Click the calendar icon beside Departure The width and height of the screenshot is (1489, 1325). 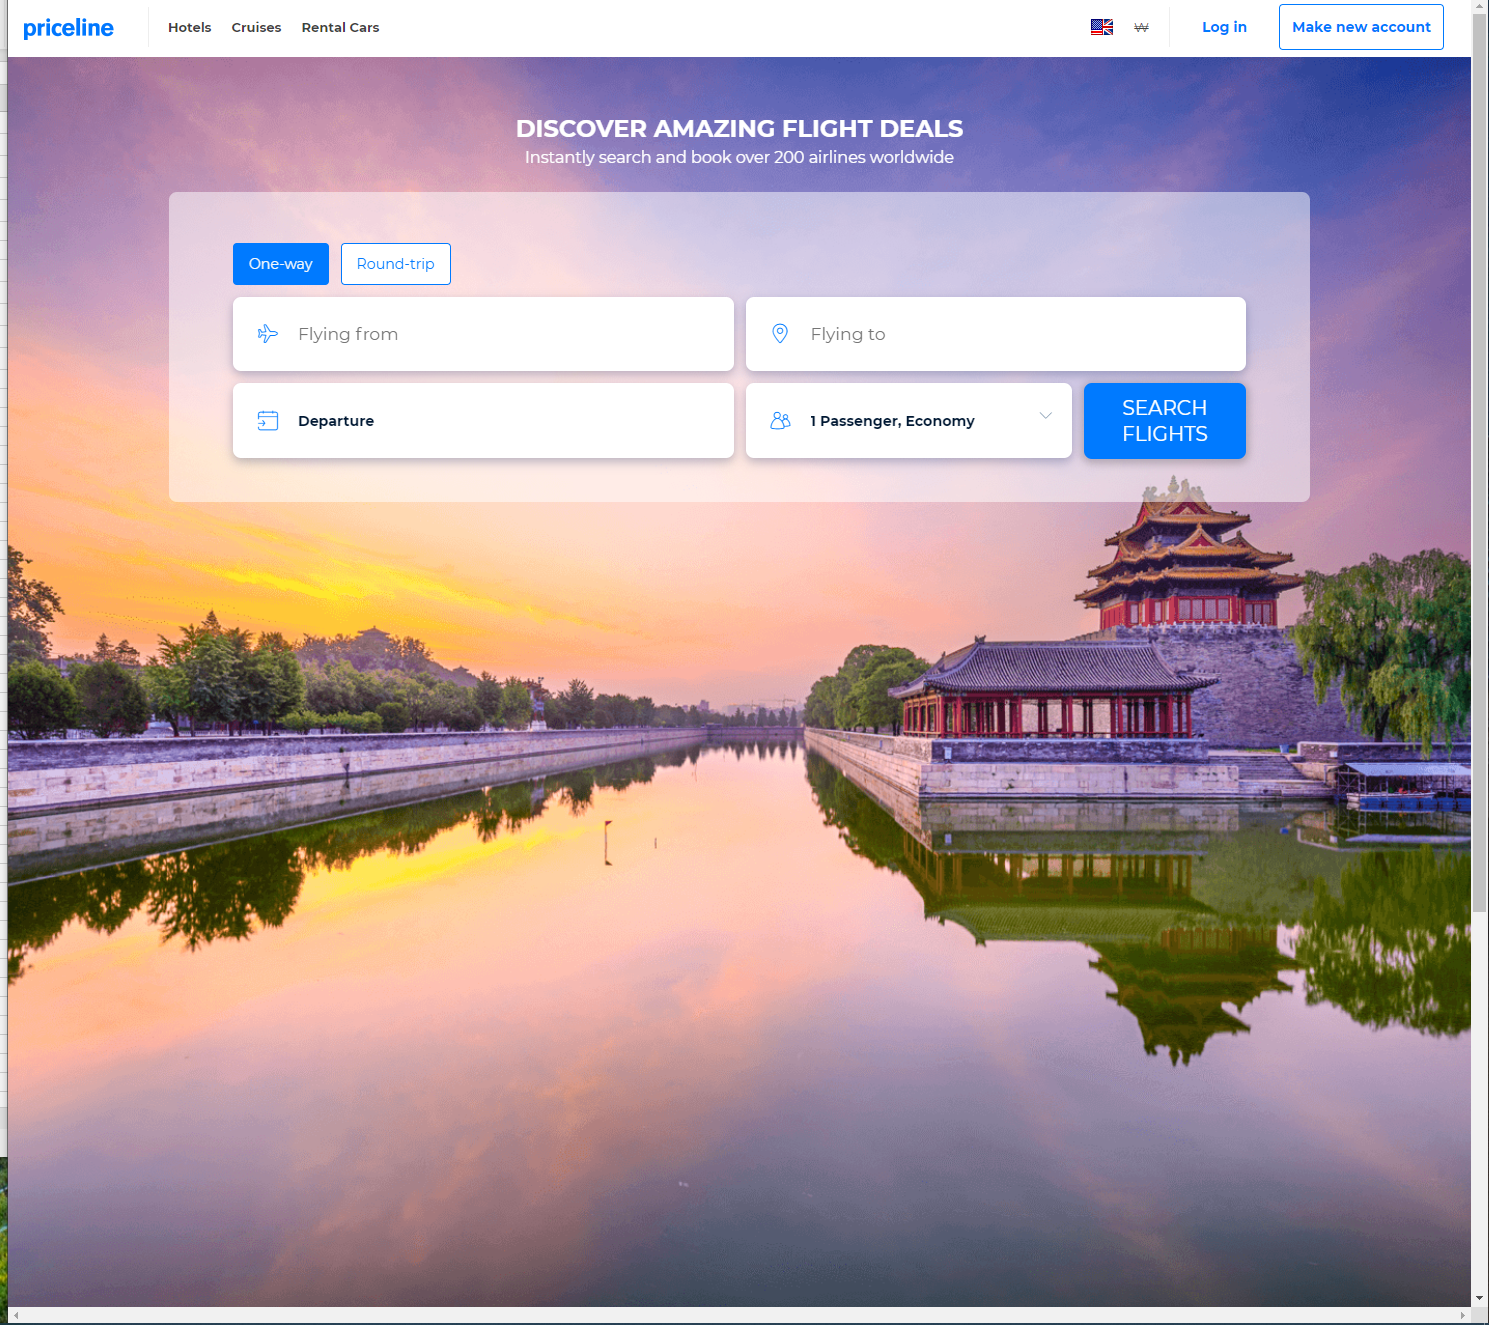point(267,421)
